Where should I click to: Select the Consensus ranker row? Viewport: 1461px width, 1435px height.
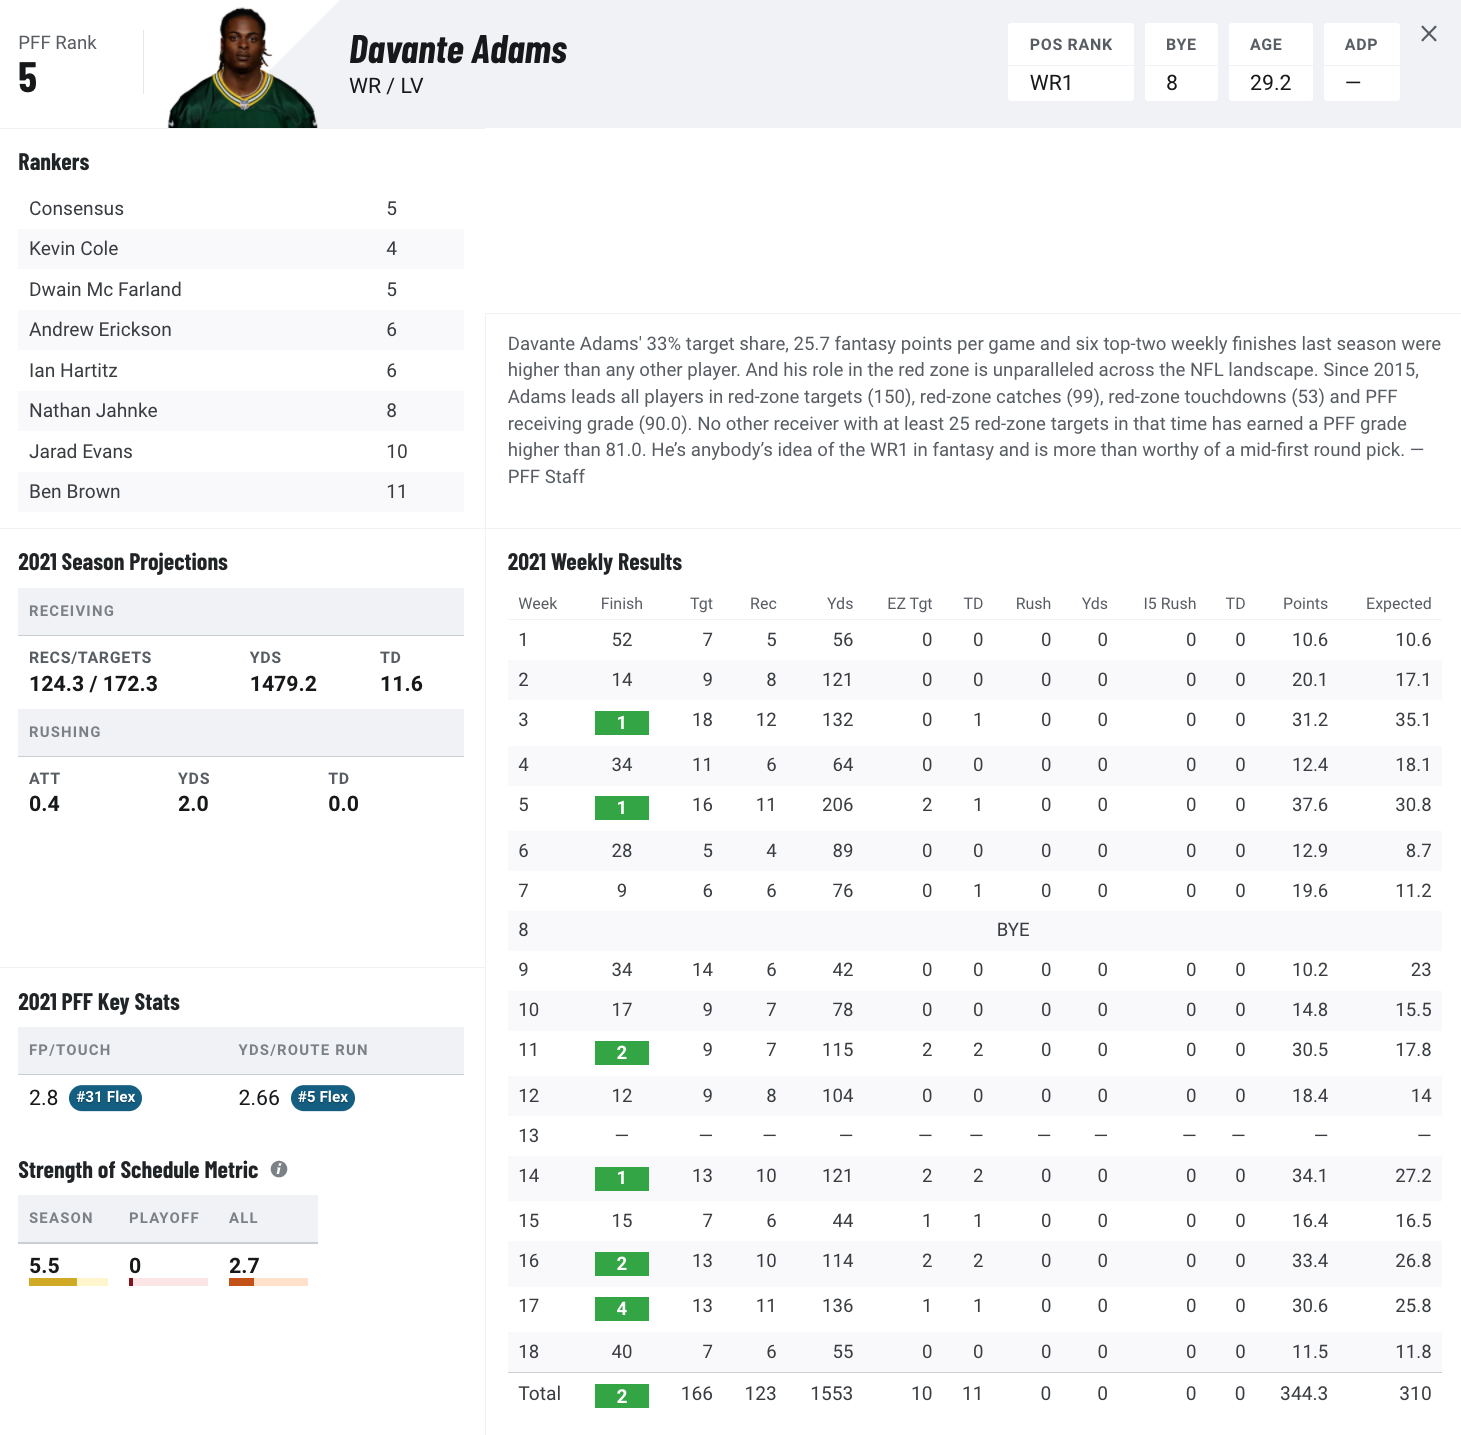point(241,208)
